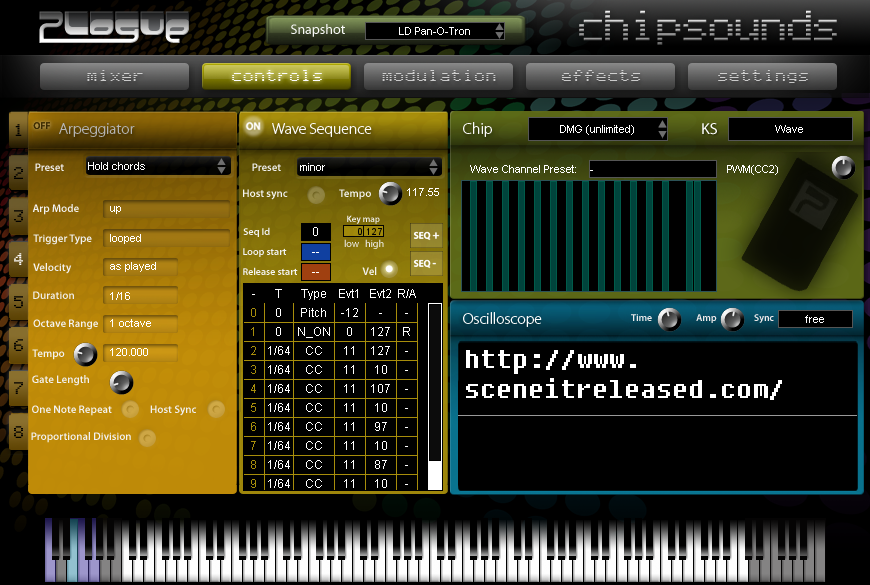The height and width of the screenshot is (585, 870).
Task: Click the SEQ + button
Action: point(426,235)
